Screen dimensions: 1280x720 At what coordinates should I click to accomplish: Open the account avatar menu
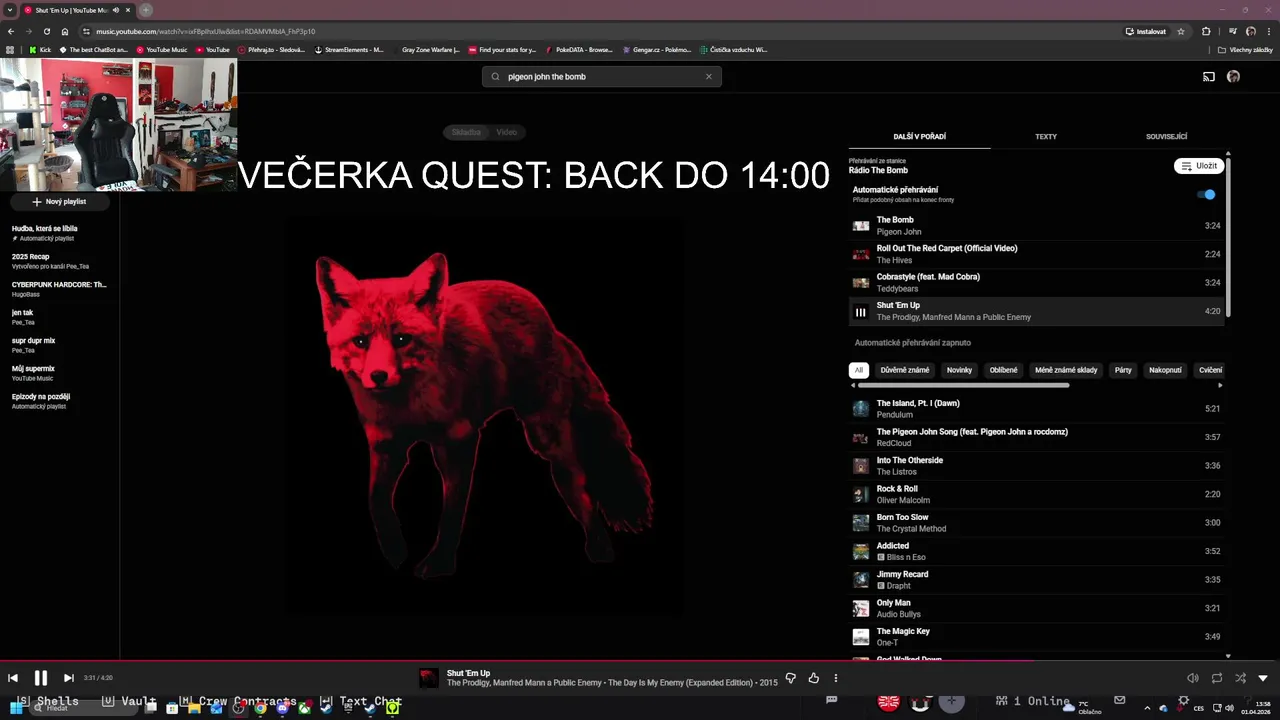click(1233, 77)
